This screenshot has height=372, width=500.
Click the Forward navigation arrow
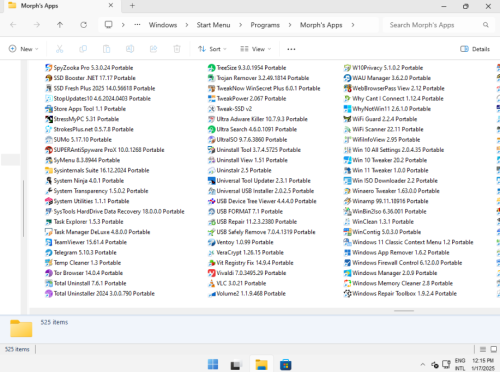click(x=37, y=25)
